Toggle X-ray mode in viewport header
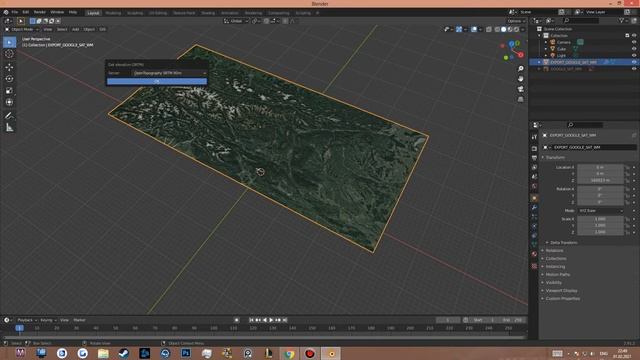The height and width of the screenshot is (360, 640). point(489,29)
